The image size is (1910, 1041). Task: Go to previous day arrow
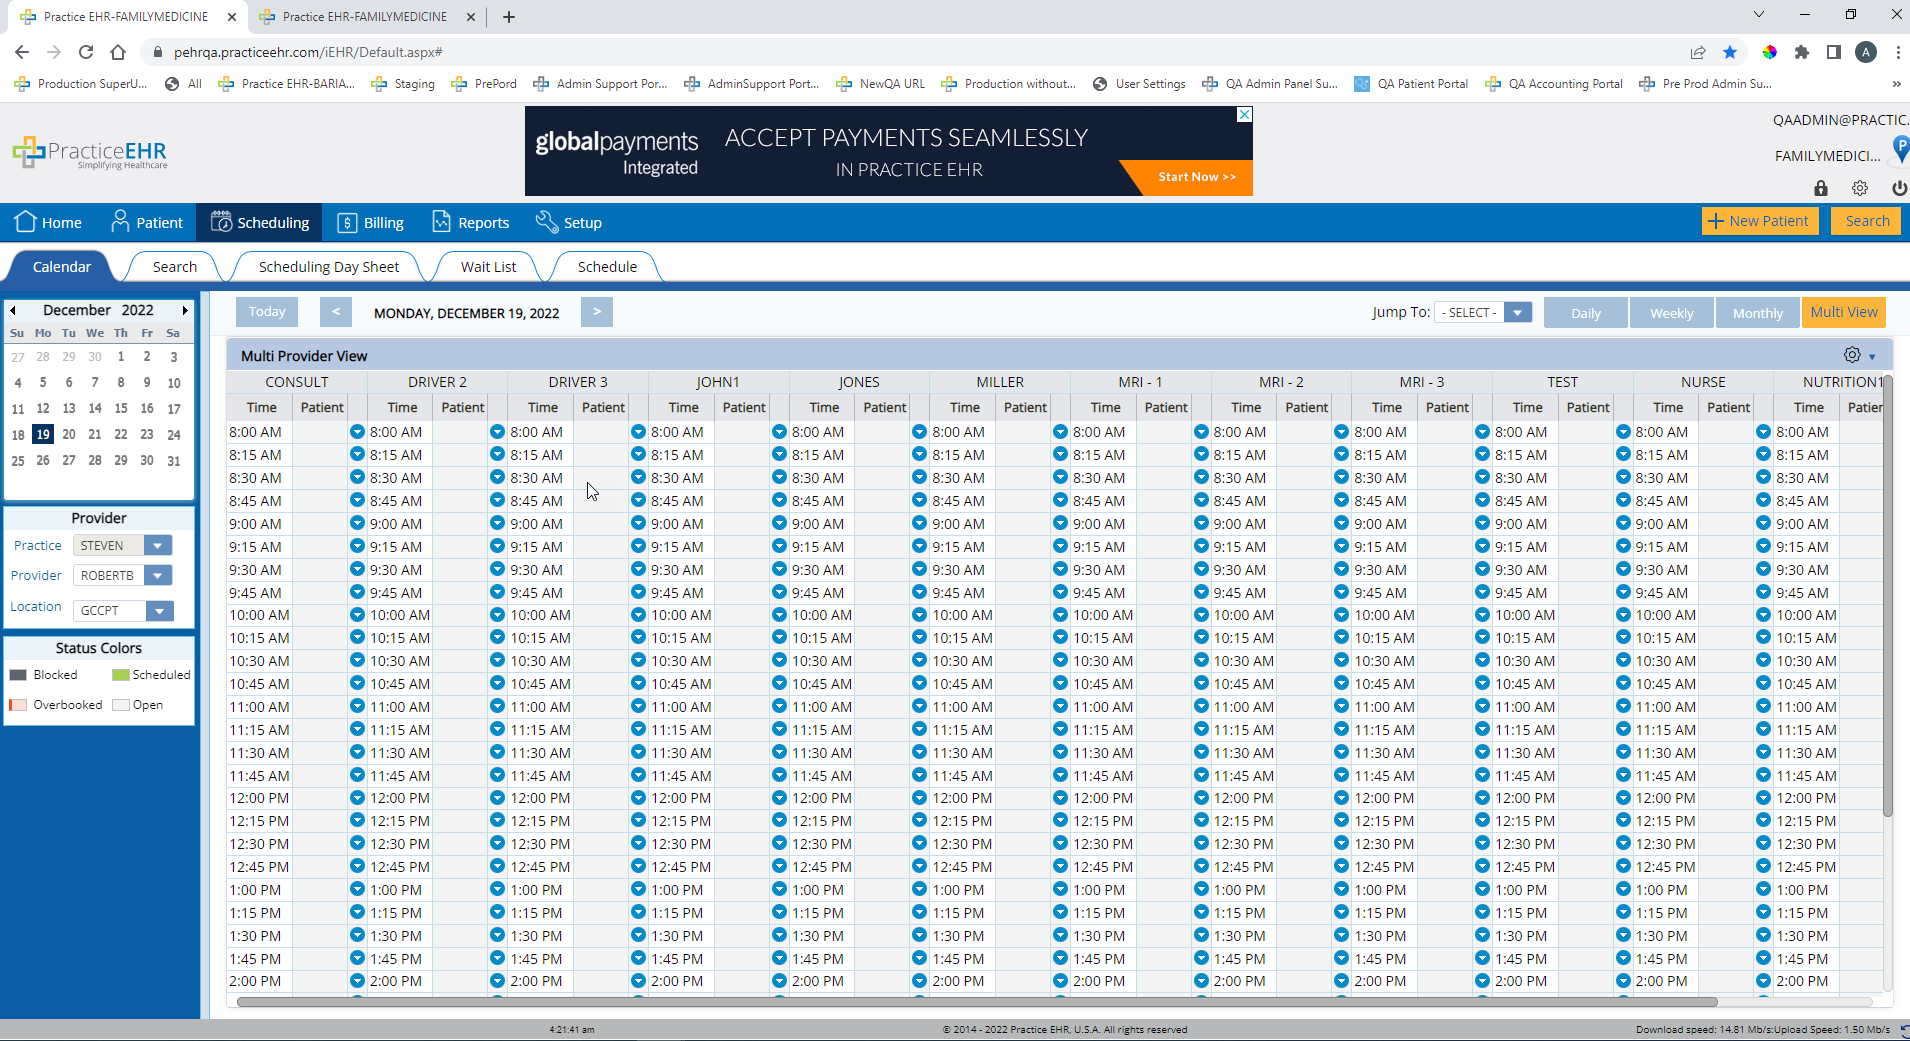pos(336,312)
